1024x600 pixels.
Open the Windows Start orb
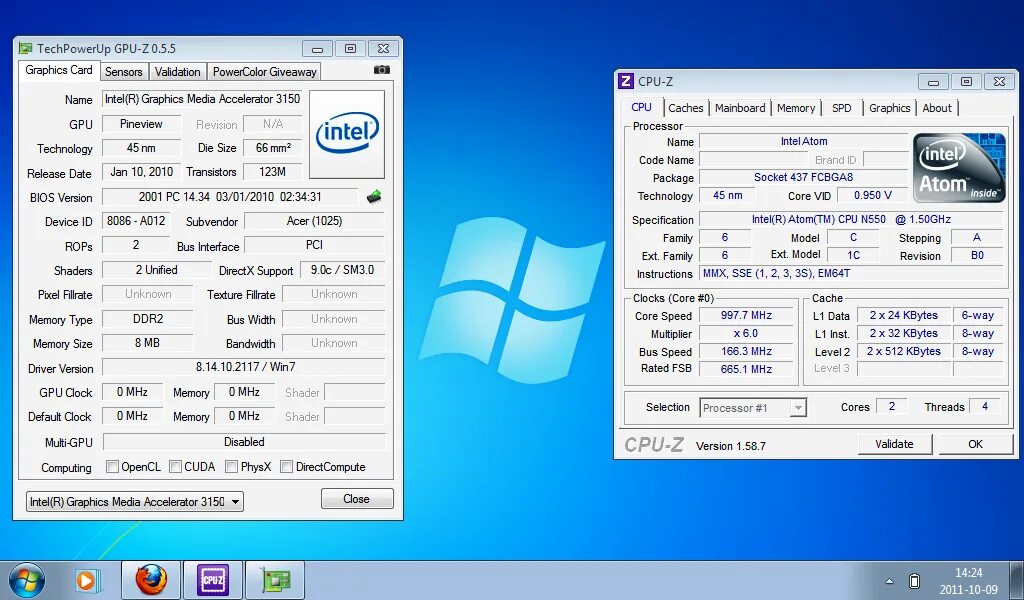(27, 580)
